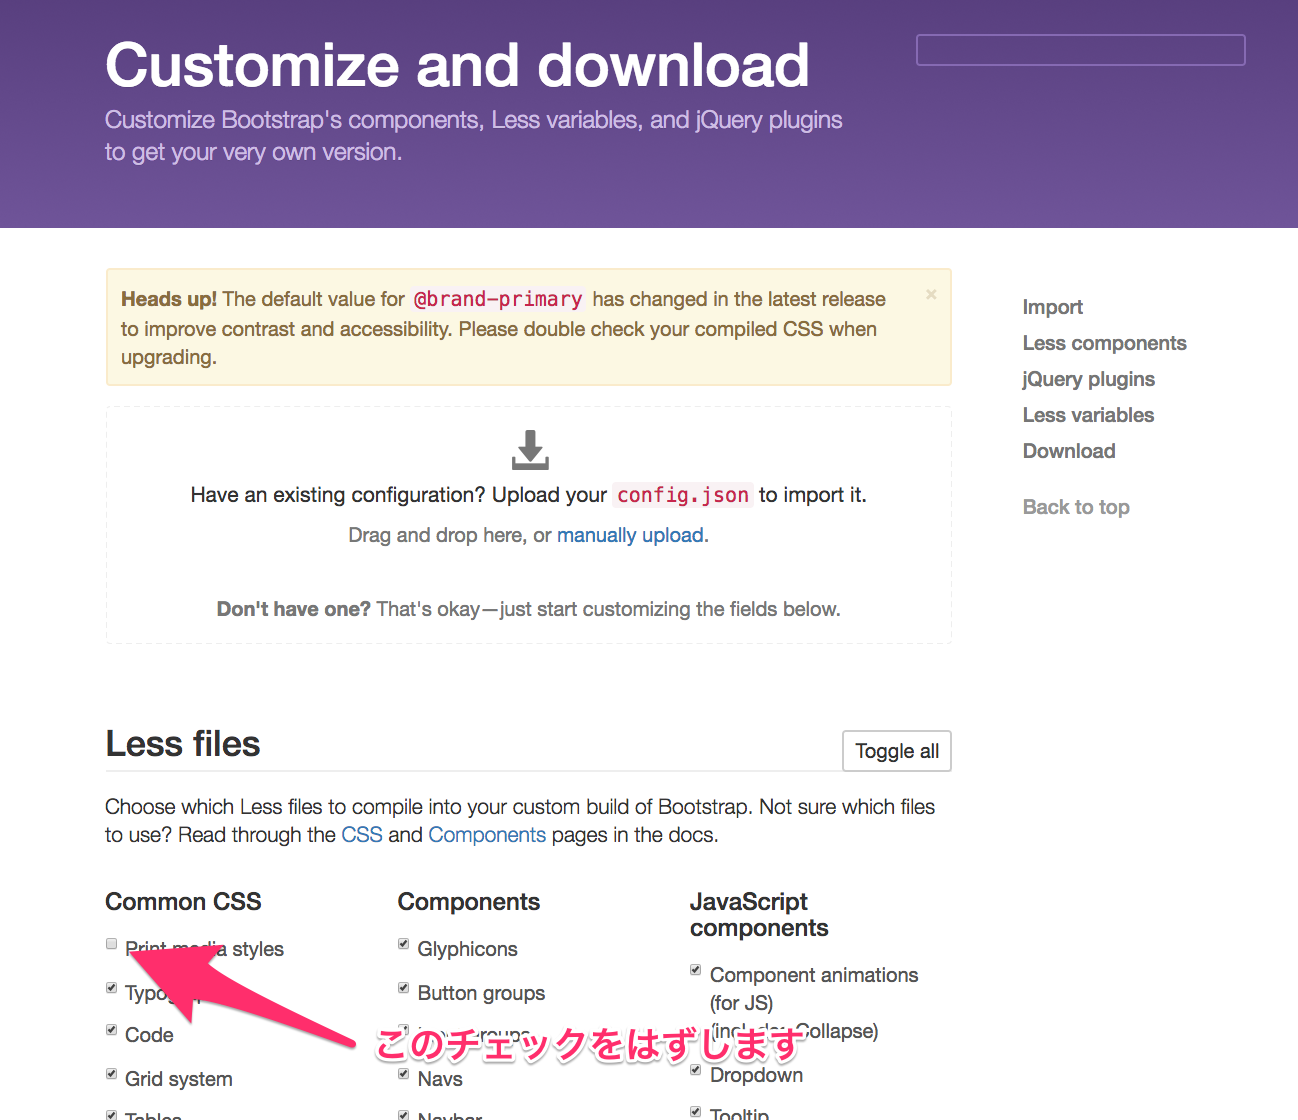Uncheck the Print media styles checkbox

111,944
